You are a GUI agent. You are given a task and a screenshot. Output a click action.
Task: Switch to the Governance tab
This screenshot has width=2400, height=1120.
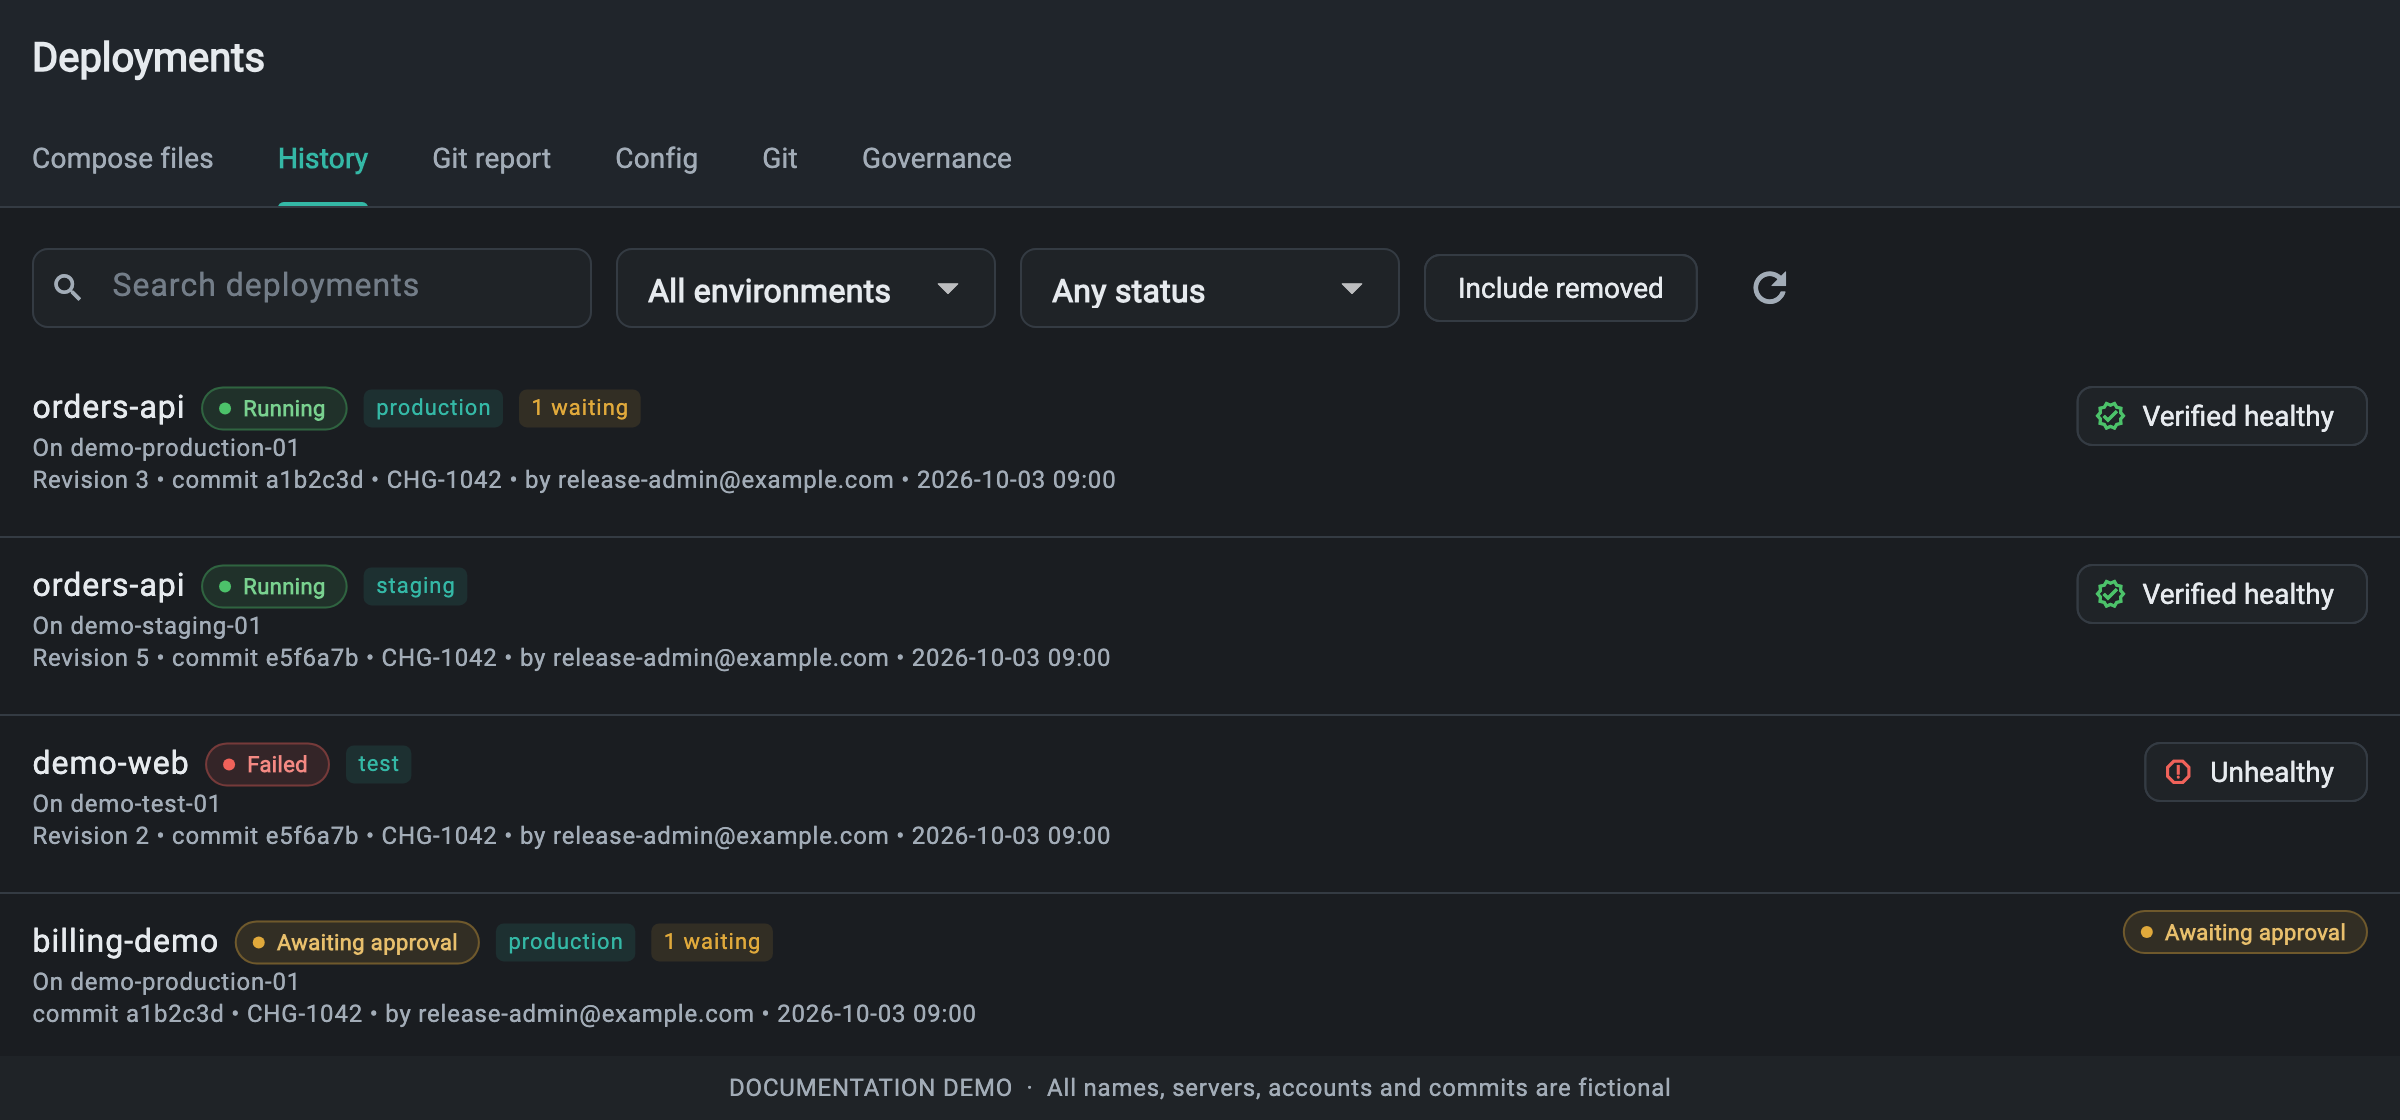click(936, 158)
